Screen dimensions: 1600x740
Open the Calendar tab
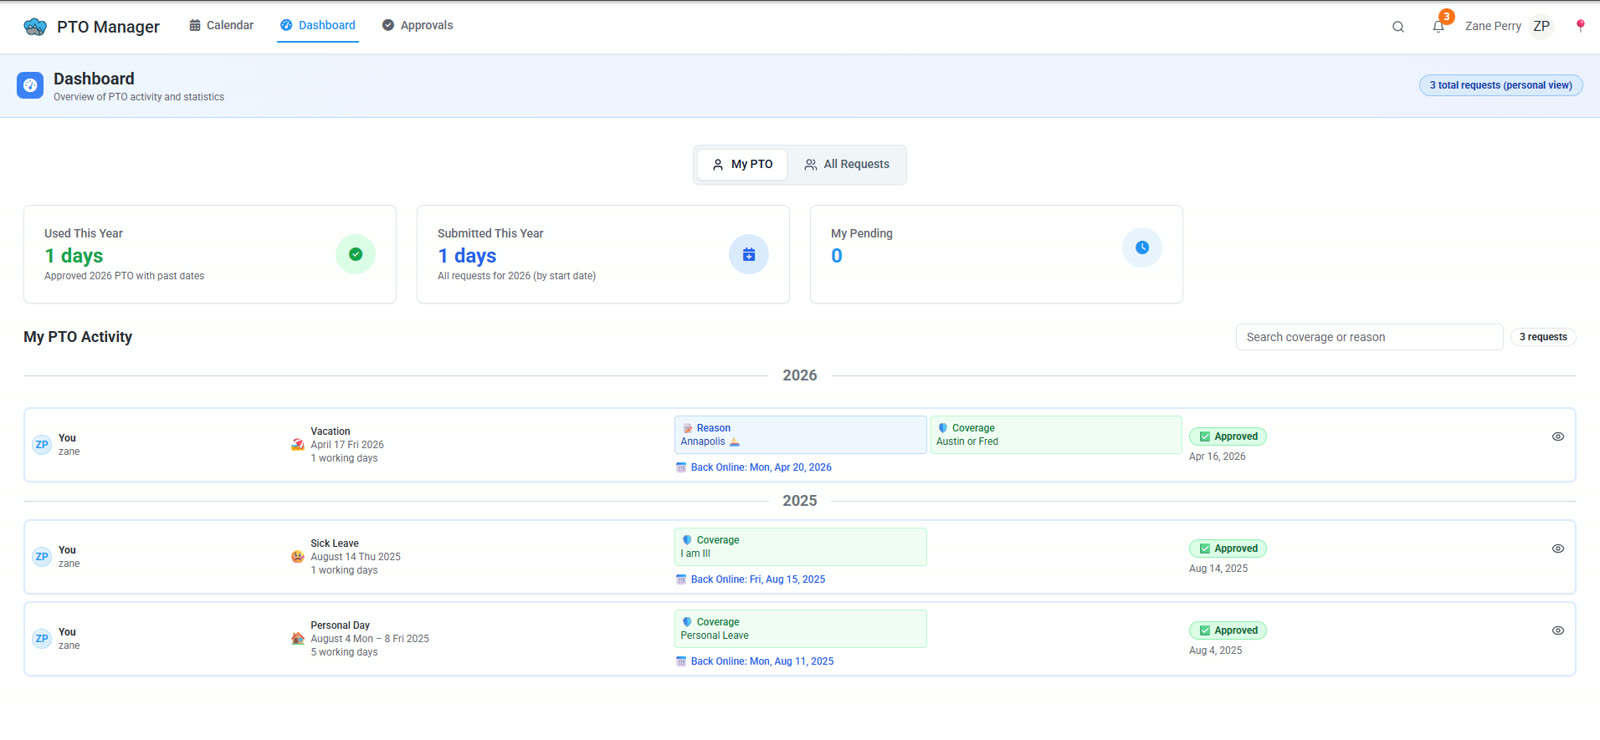221,25
